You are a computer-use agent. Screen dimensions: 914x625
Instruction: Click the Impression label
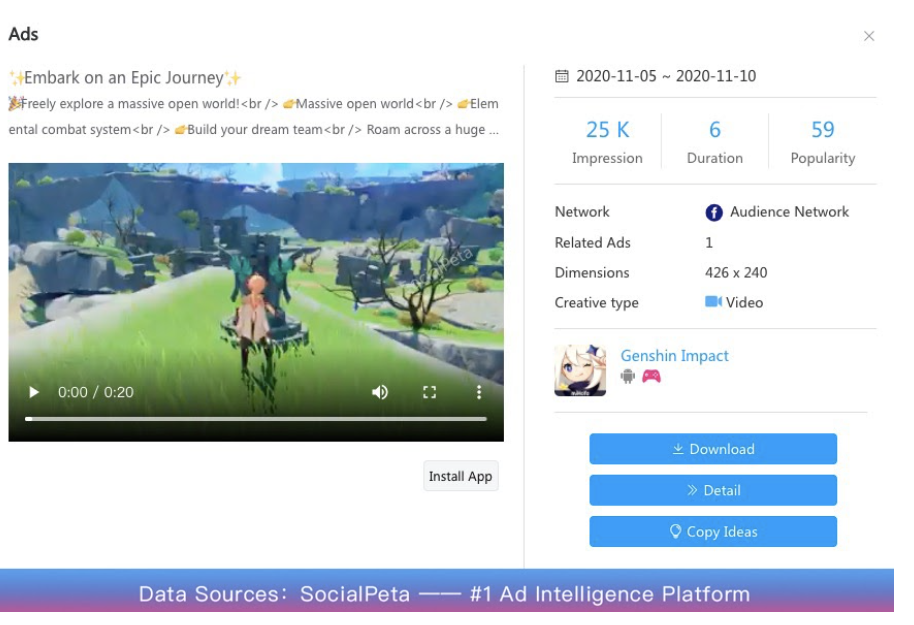click(607, 158)
